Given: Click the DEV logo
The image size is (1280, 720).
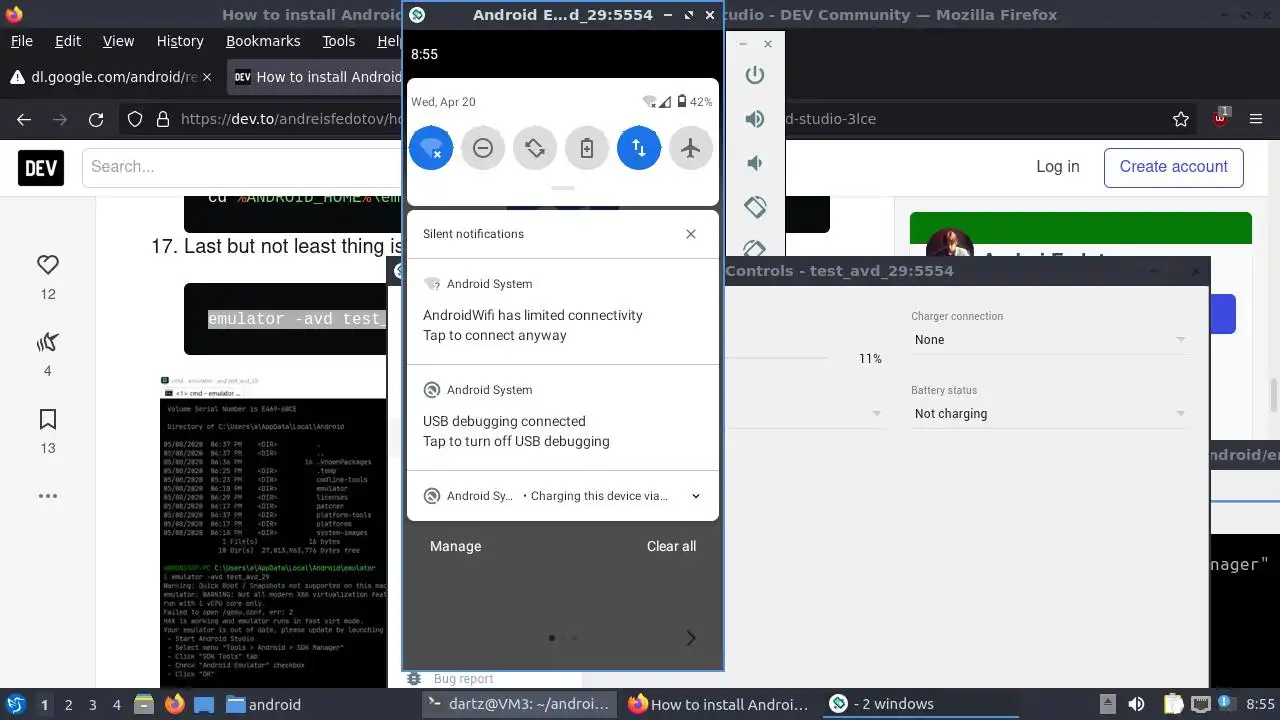Looking at the screenshot, I should 41,167.
